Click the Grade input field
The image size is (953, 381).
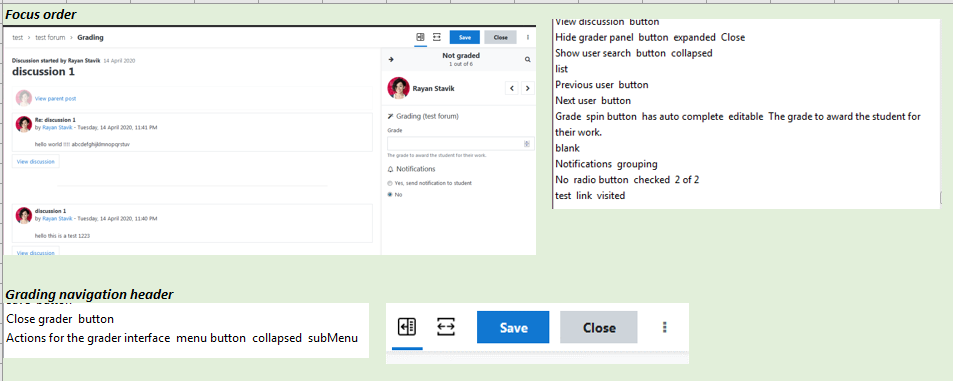coord(461,144)
